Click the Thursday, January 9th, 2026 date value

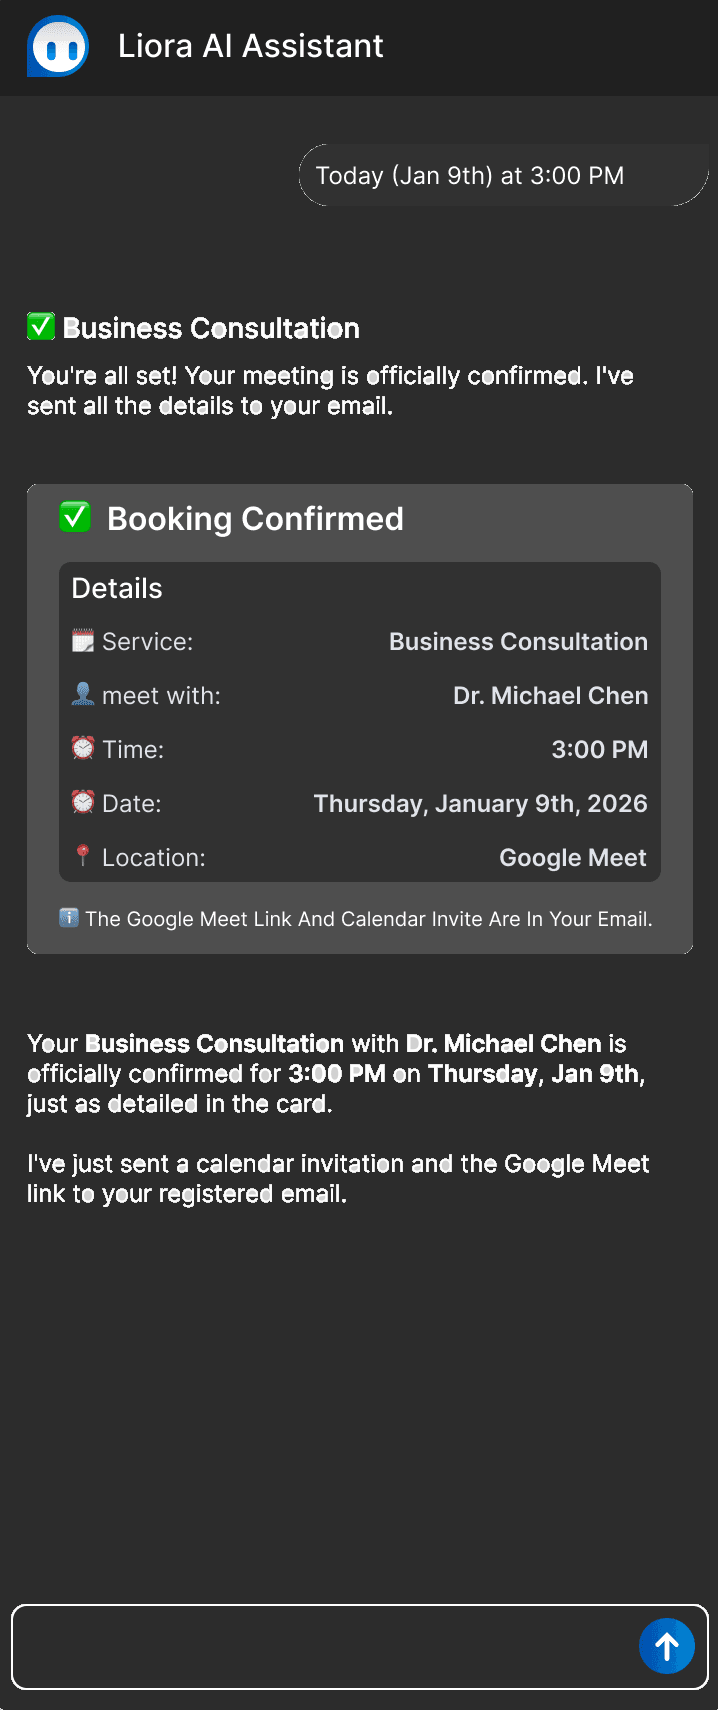pyautogui.click(x=480, y=804)
